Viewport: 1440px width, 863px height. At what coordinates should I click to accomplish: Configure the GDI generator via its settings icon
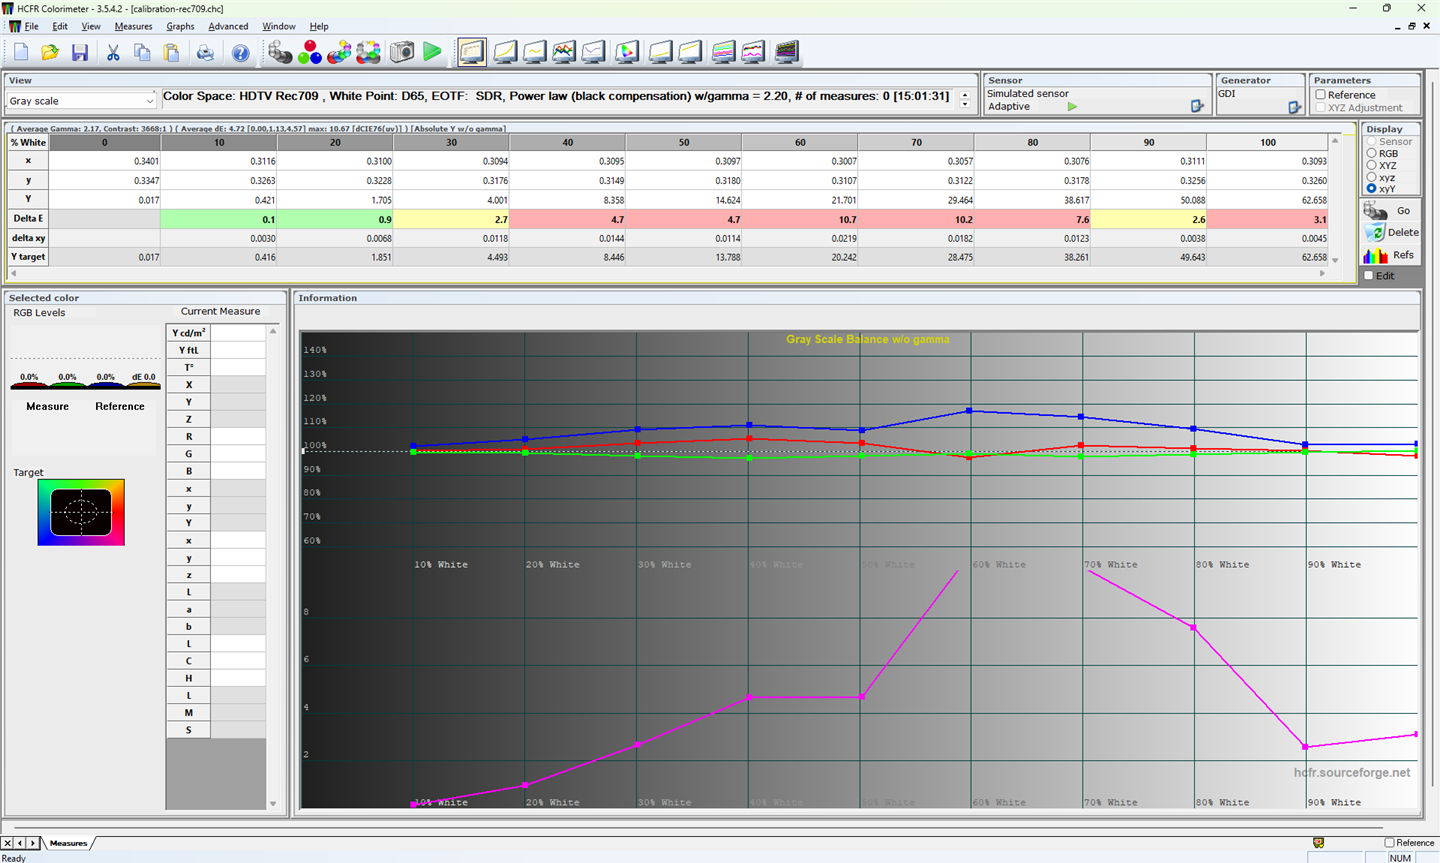[1294, 106]
